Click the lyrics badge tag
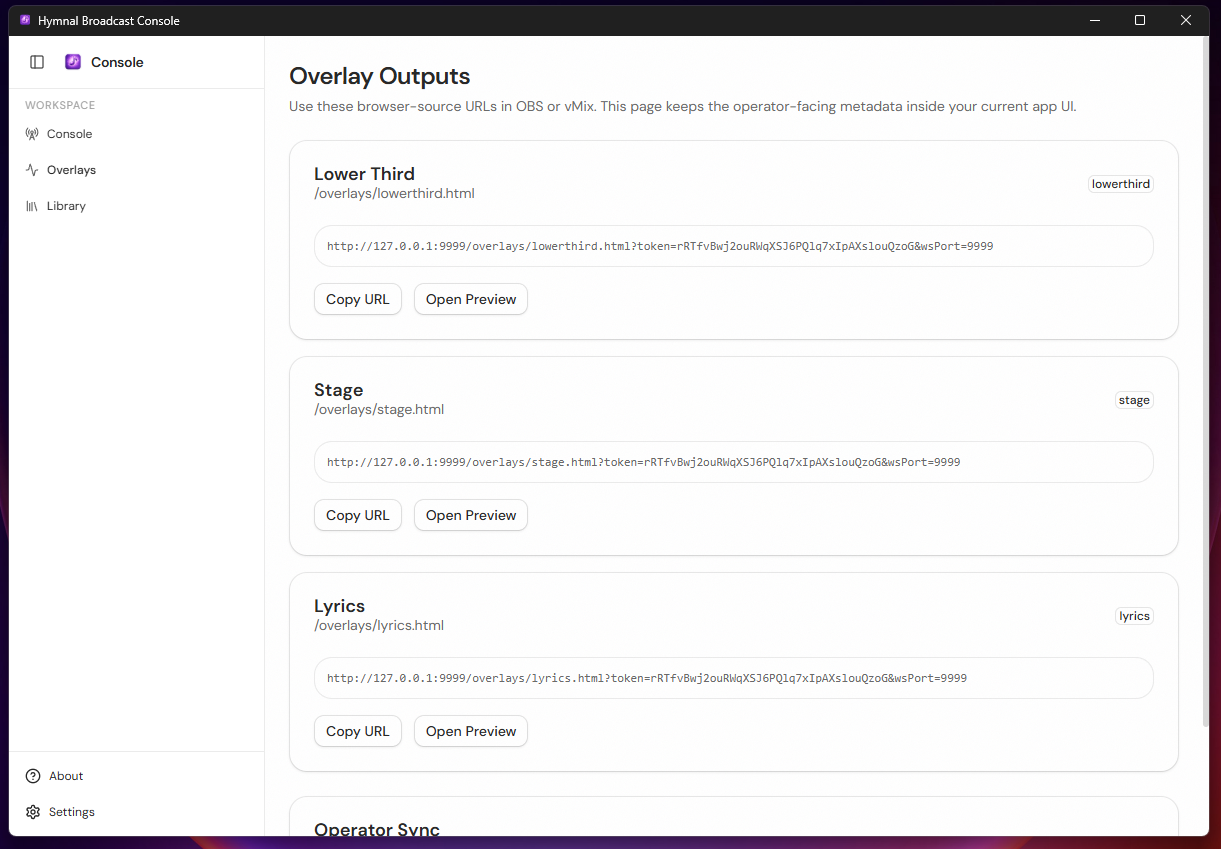This screenshot has height=849, width=1221. (x=1134, y=616)
